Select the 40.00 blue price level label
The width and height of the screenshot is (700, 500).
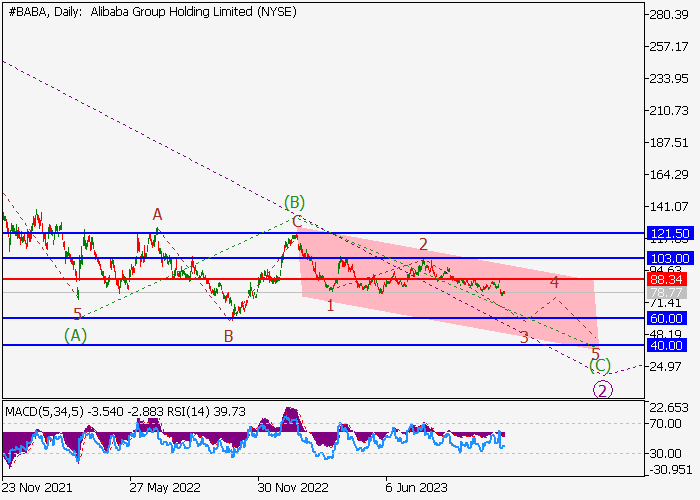(666, 346)
